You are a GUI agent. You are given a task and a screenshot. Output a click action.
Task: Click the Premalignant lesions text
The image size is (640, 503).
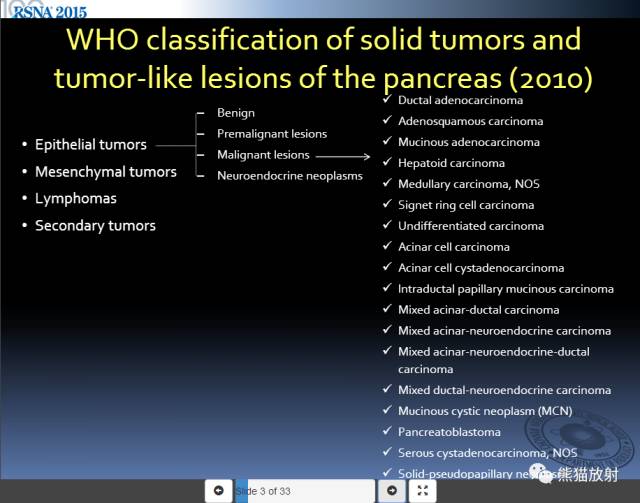pos(272,134)
